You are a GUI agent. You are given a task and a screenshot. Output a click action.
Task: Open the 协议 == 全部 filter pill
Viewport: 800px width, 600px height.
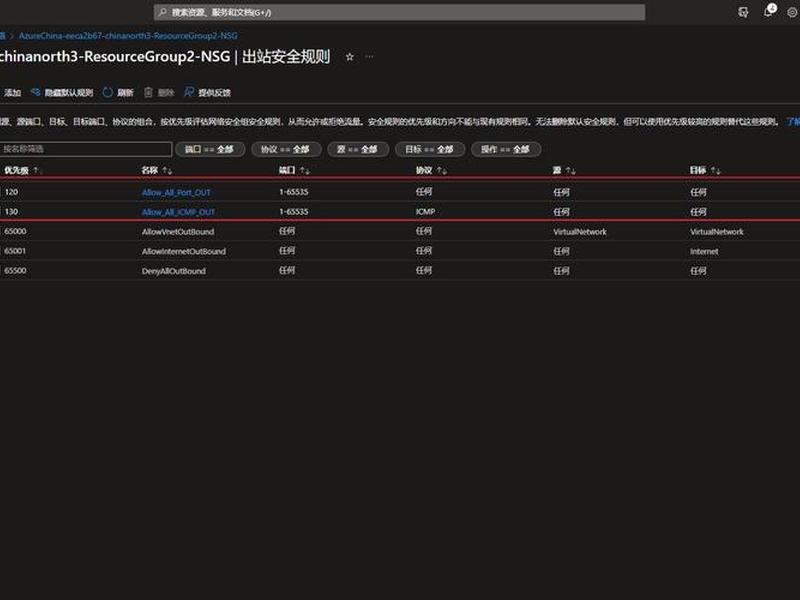pyautogui.click(x=286, y=149)
